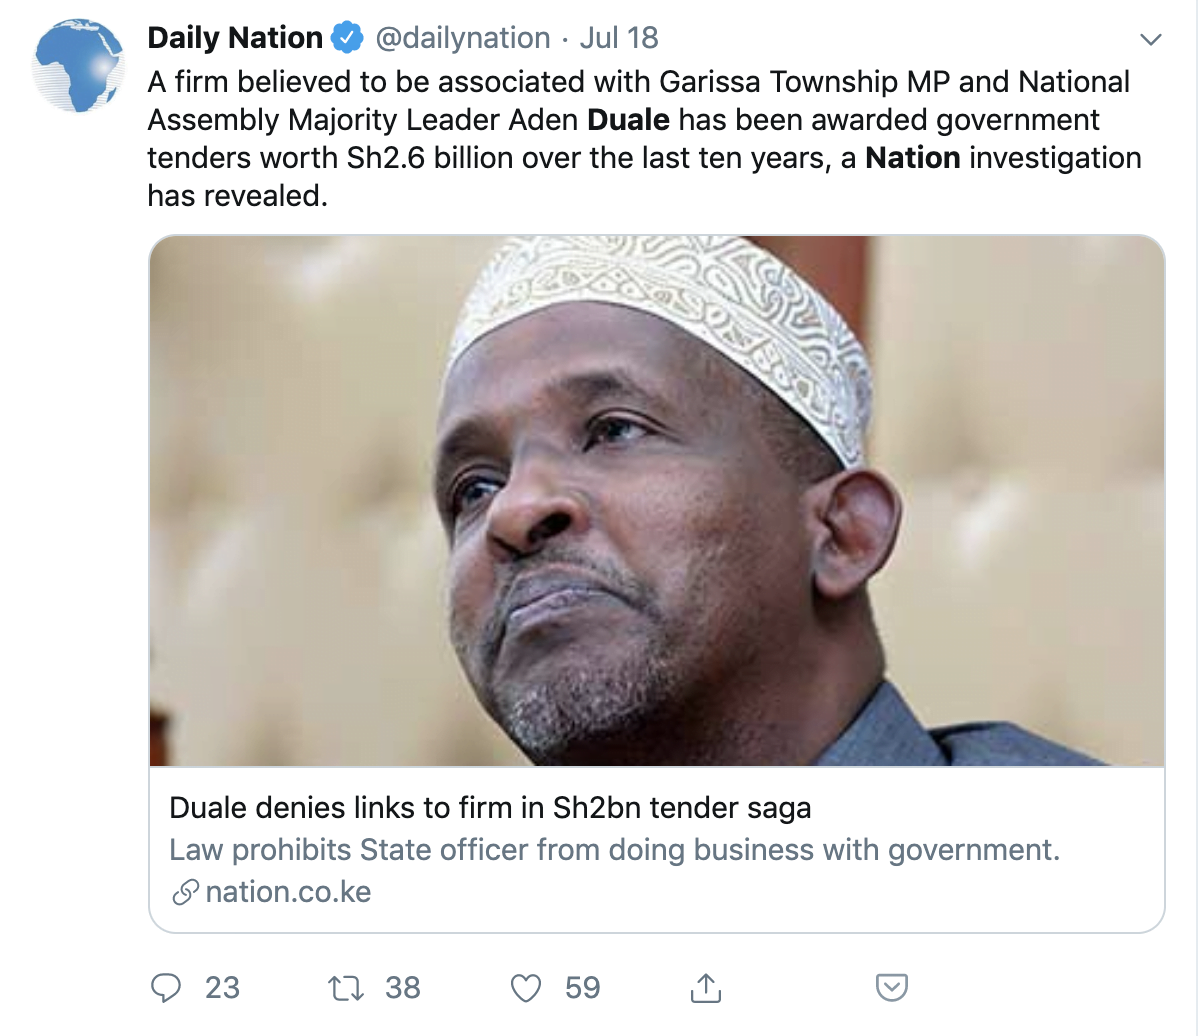
Task: Click the 59 likes count
Action: 582,988
